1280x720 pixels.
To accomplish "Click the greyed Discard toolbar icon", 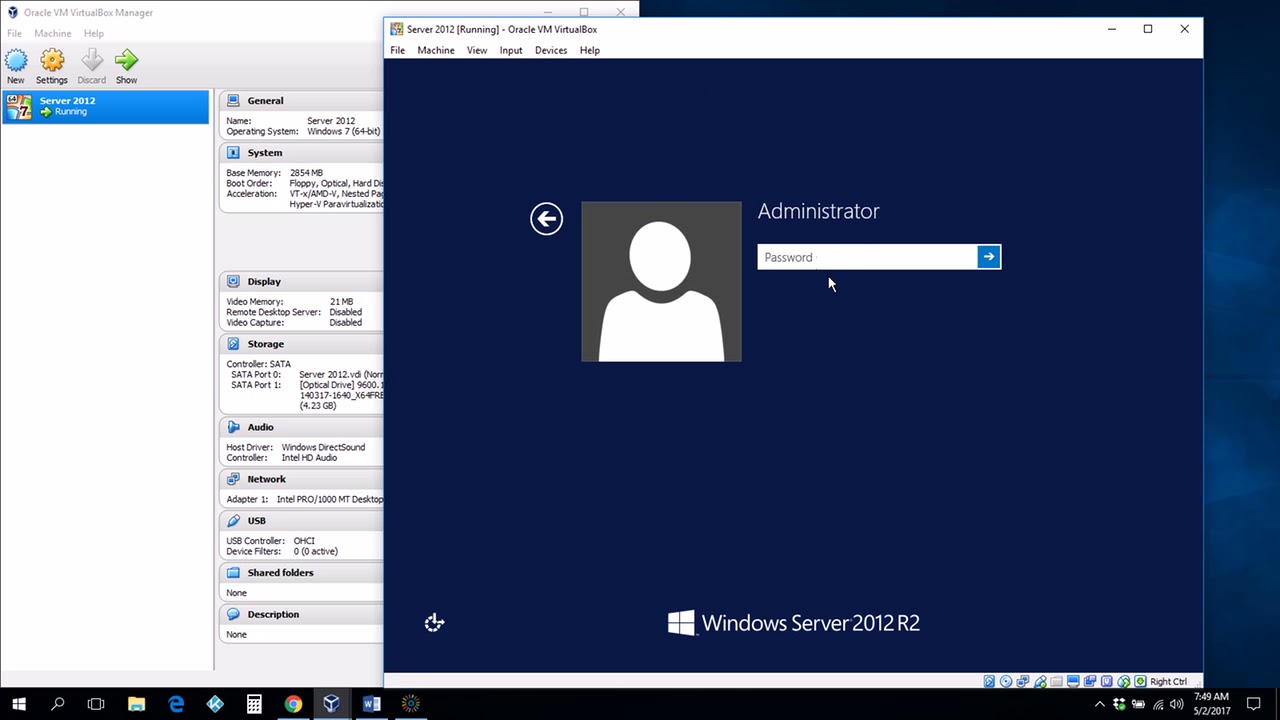I will (x=92, y=60).
